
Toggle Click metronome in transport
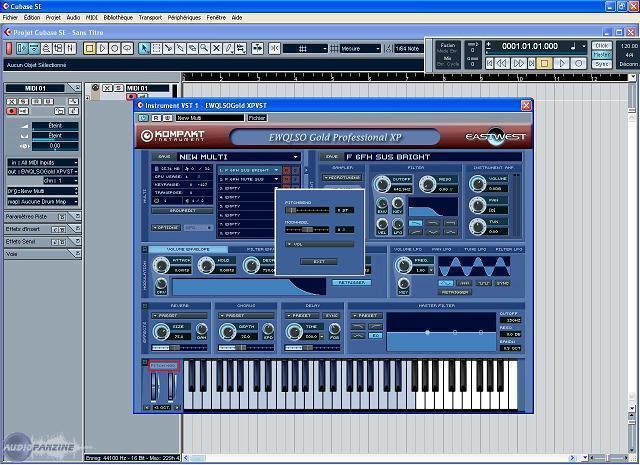pos(602,46)
